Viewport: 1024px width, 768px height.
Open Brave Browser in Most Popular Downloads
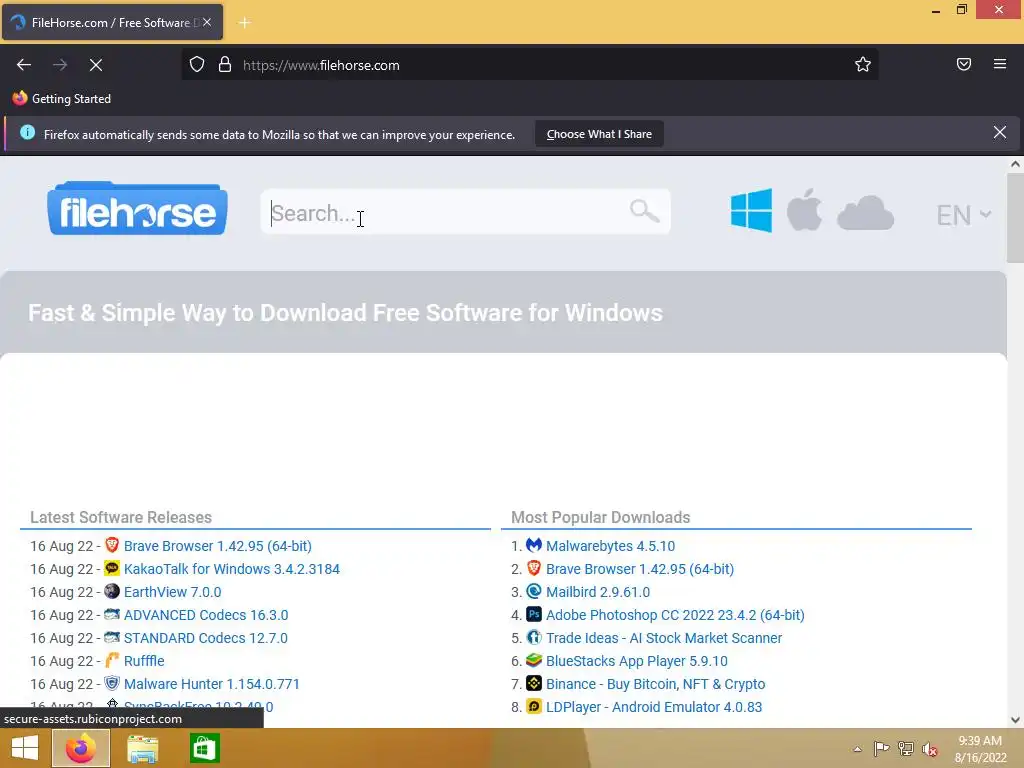click(639, 569)
